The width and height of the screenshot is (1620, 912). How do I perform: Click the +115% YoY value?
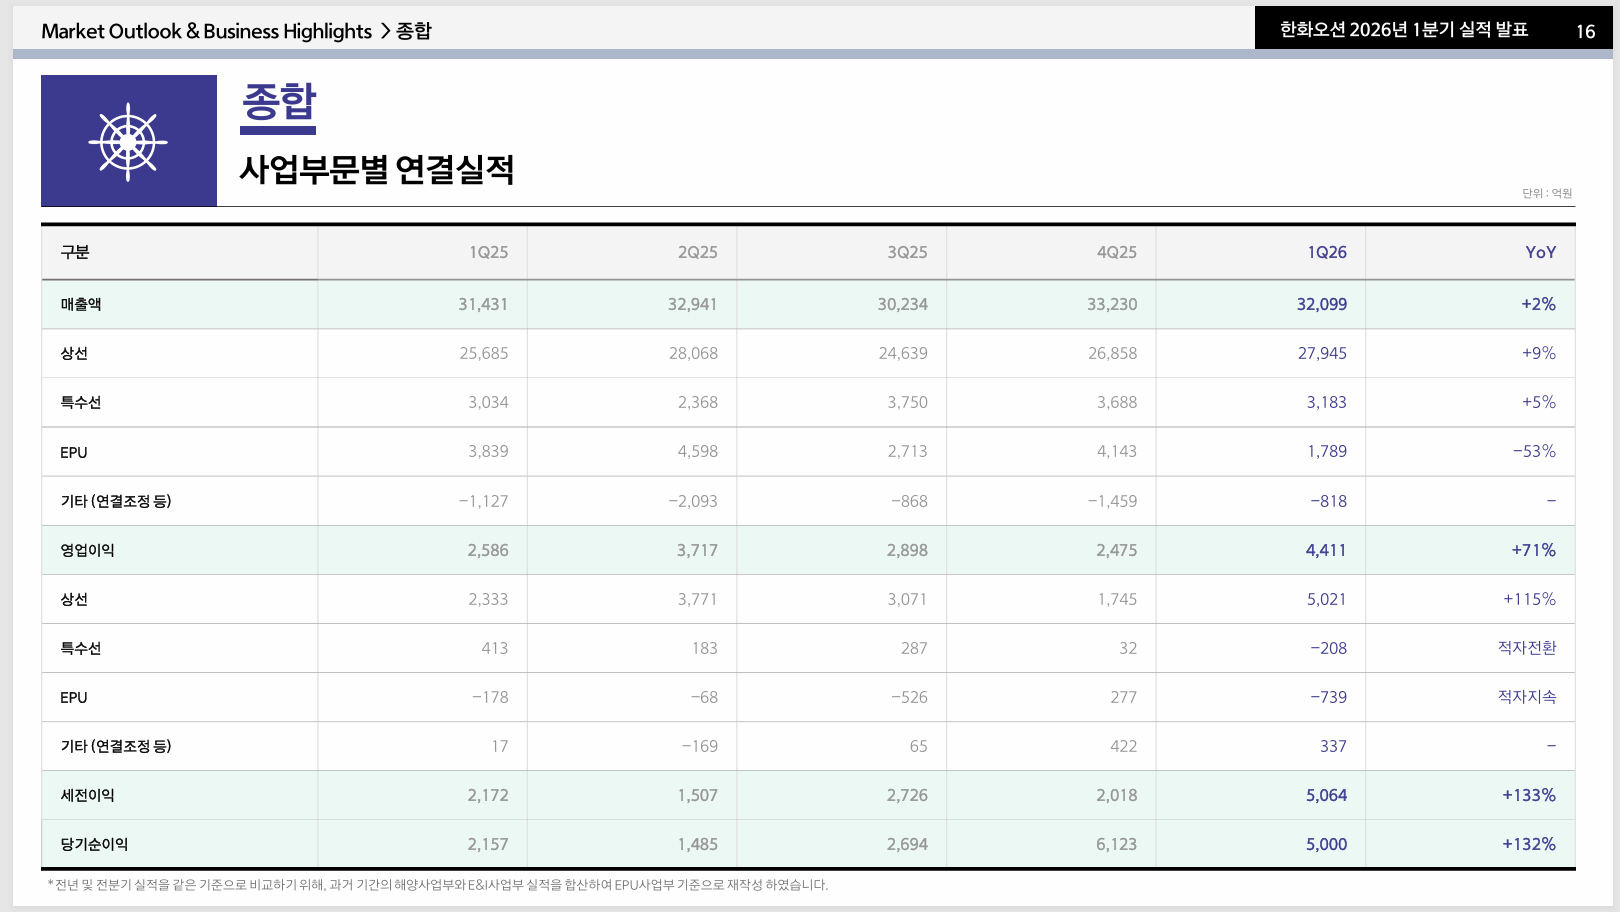click(x=1530, y=599)
